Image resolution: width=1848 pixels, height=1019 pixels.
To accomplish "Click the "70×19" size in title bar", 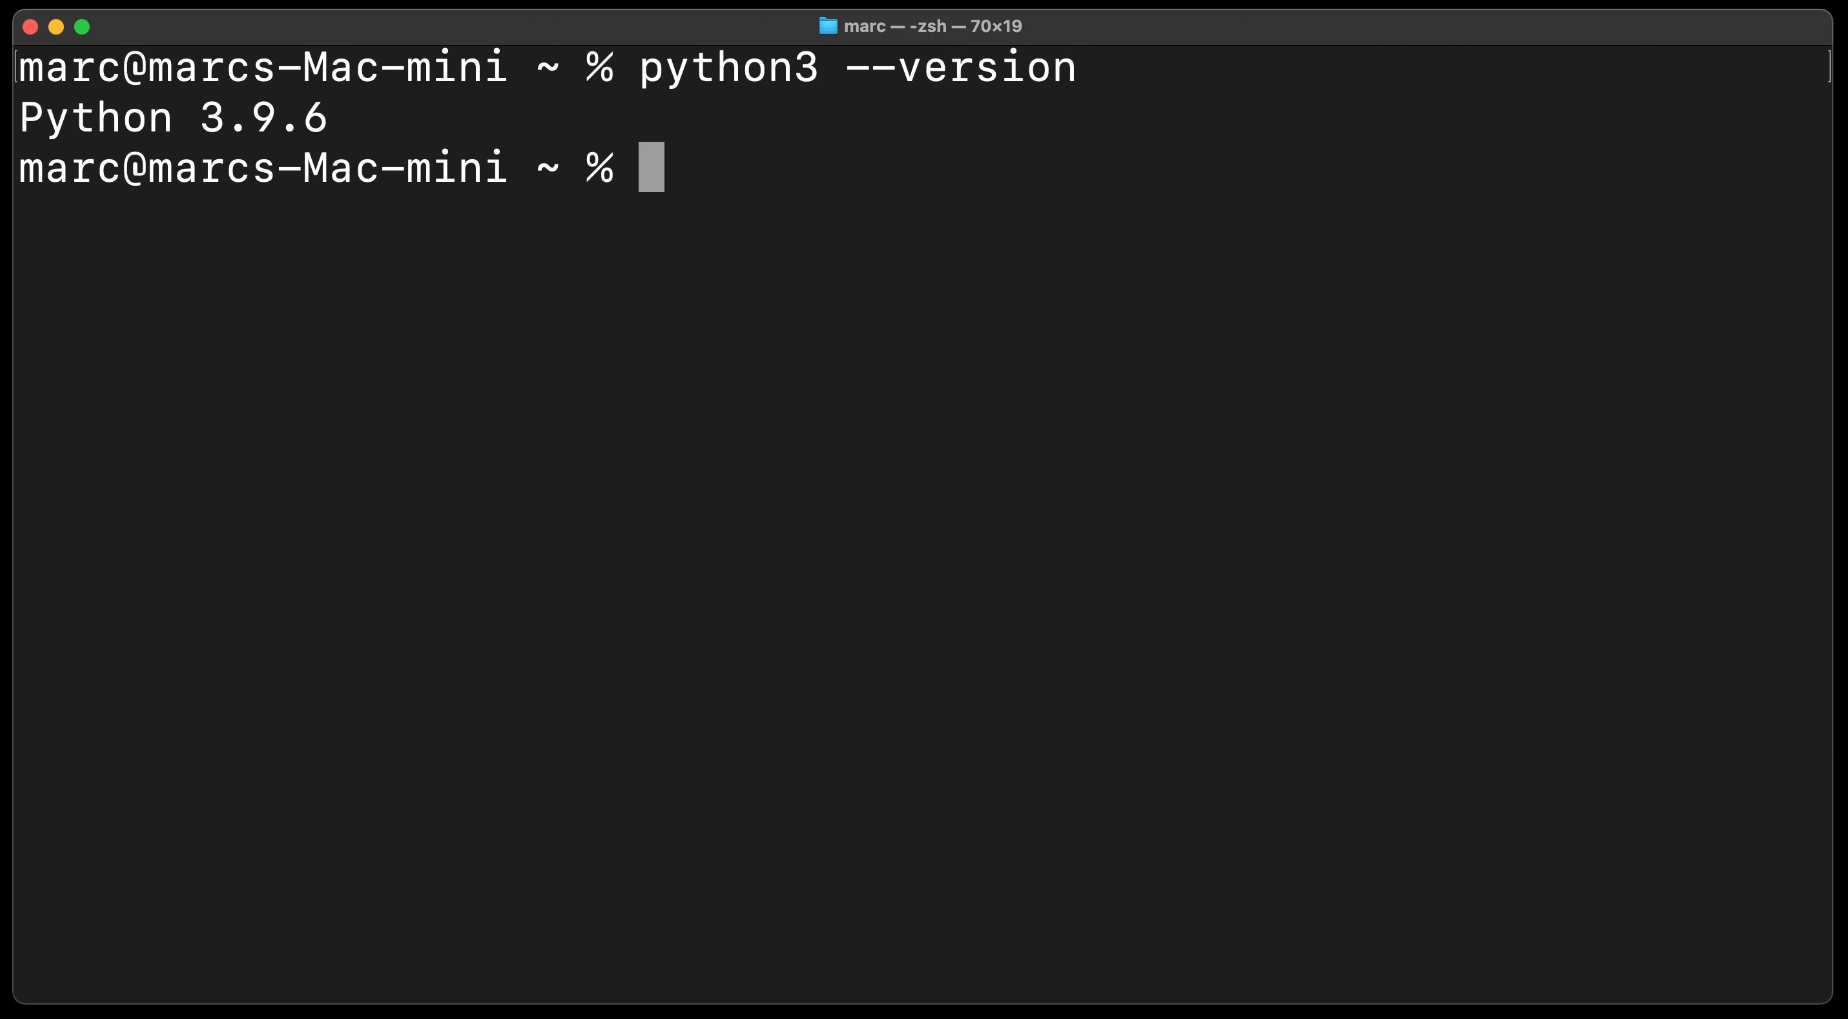I will click(996, 26).
